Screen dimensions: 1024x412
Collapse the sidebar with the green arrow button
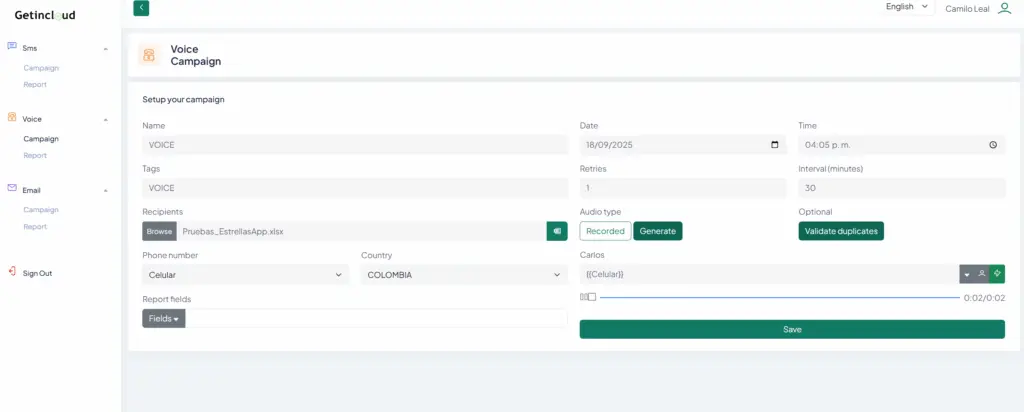click(x=141, y=8)
